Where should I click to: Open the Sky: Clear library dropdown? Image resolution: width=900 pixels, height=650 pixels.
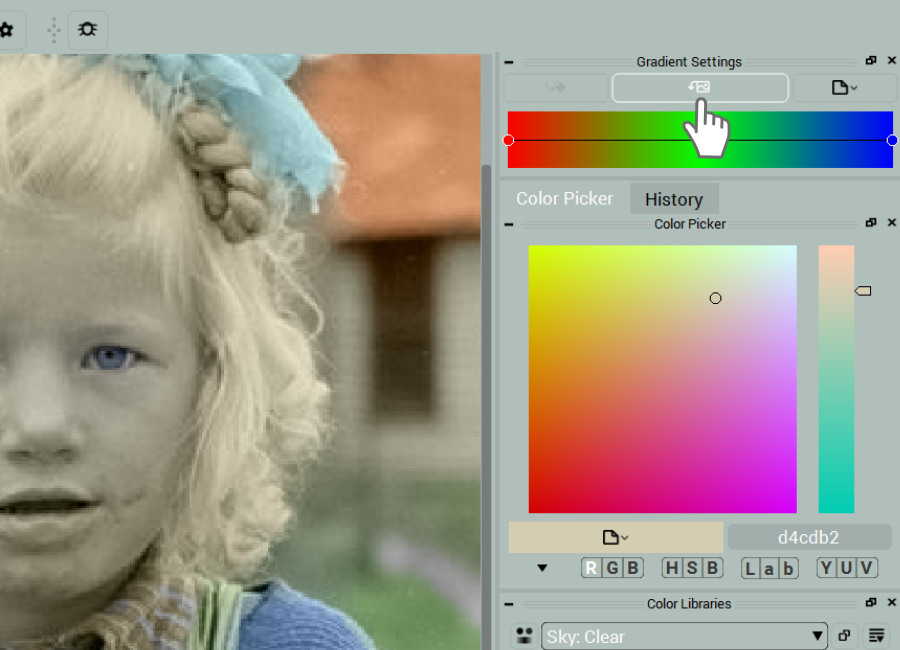pyautogui.click(x=684, y=636)
